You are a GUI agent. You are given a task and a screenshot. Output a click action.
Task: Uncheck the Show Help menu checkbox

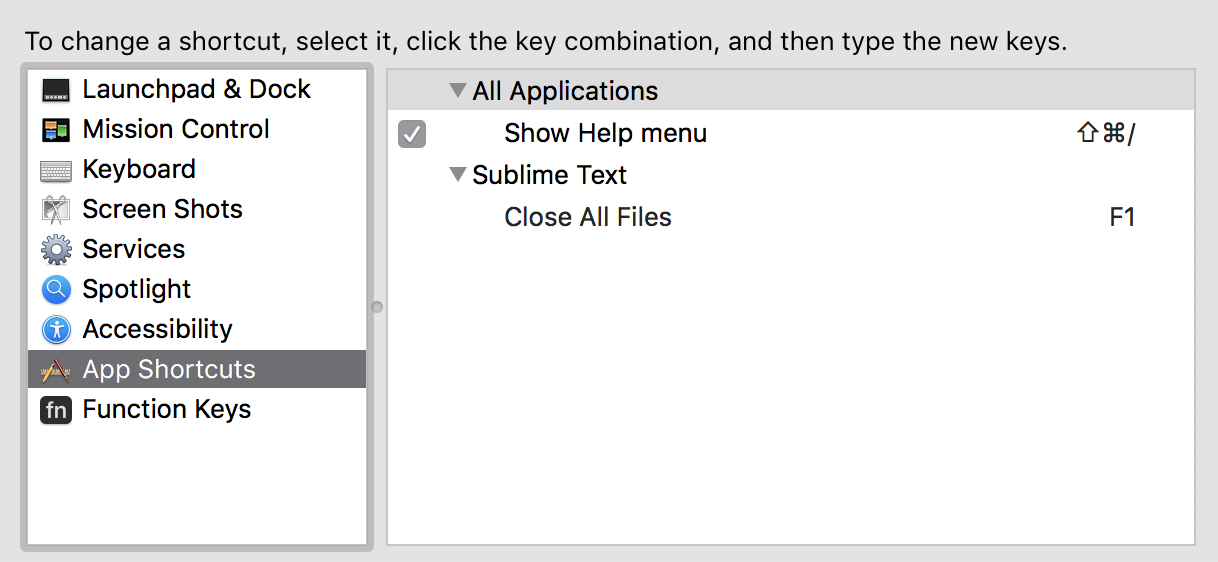coord(412,133)
